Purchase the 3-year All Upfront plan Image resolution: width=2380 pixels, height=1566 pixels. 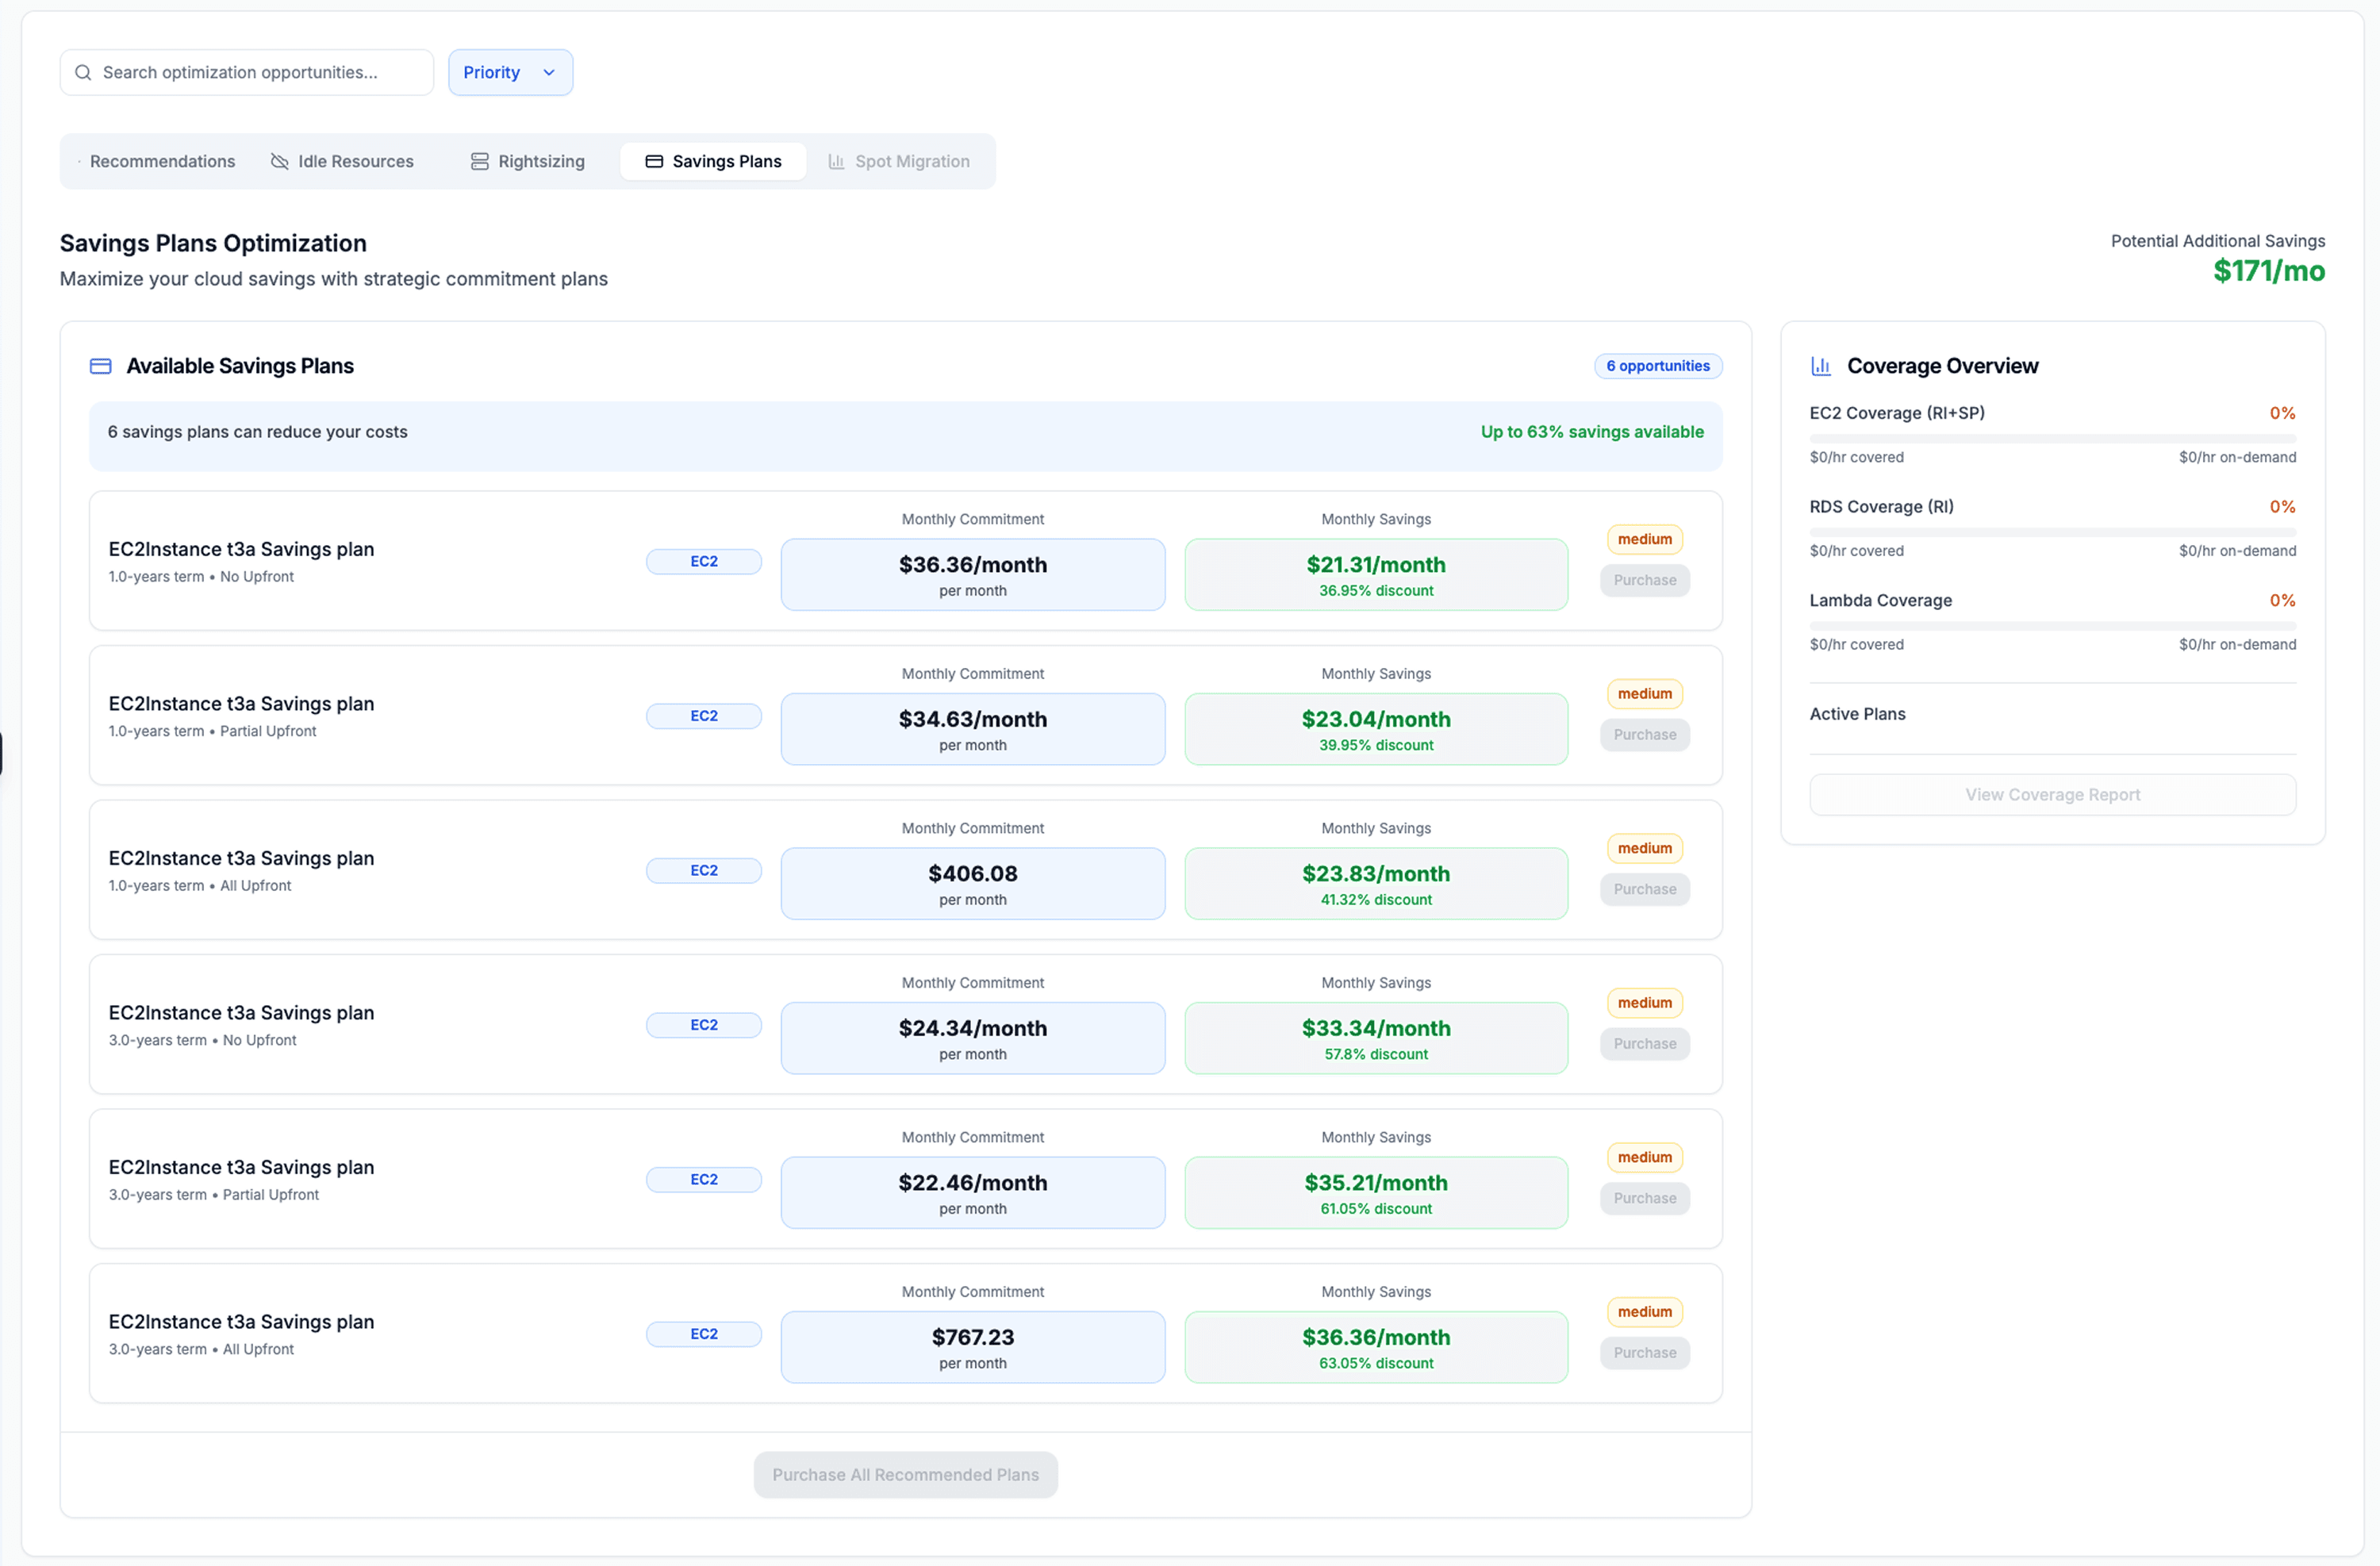coord(1644,1352)
